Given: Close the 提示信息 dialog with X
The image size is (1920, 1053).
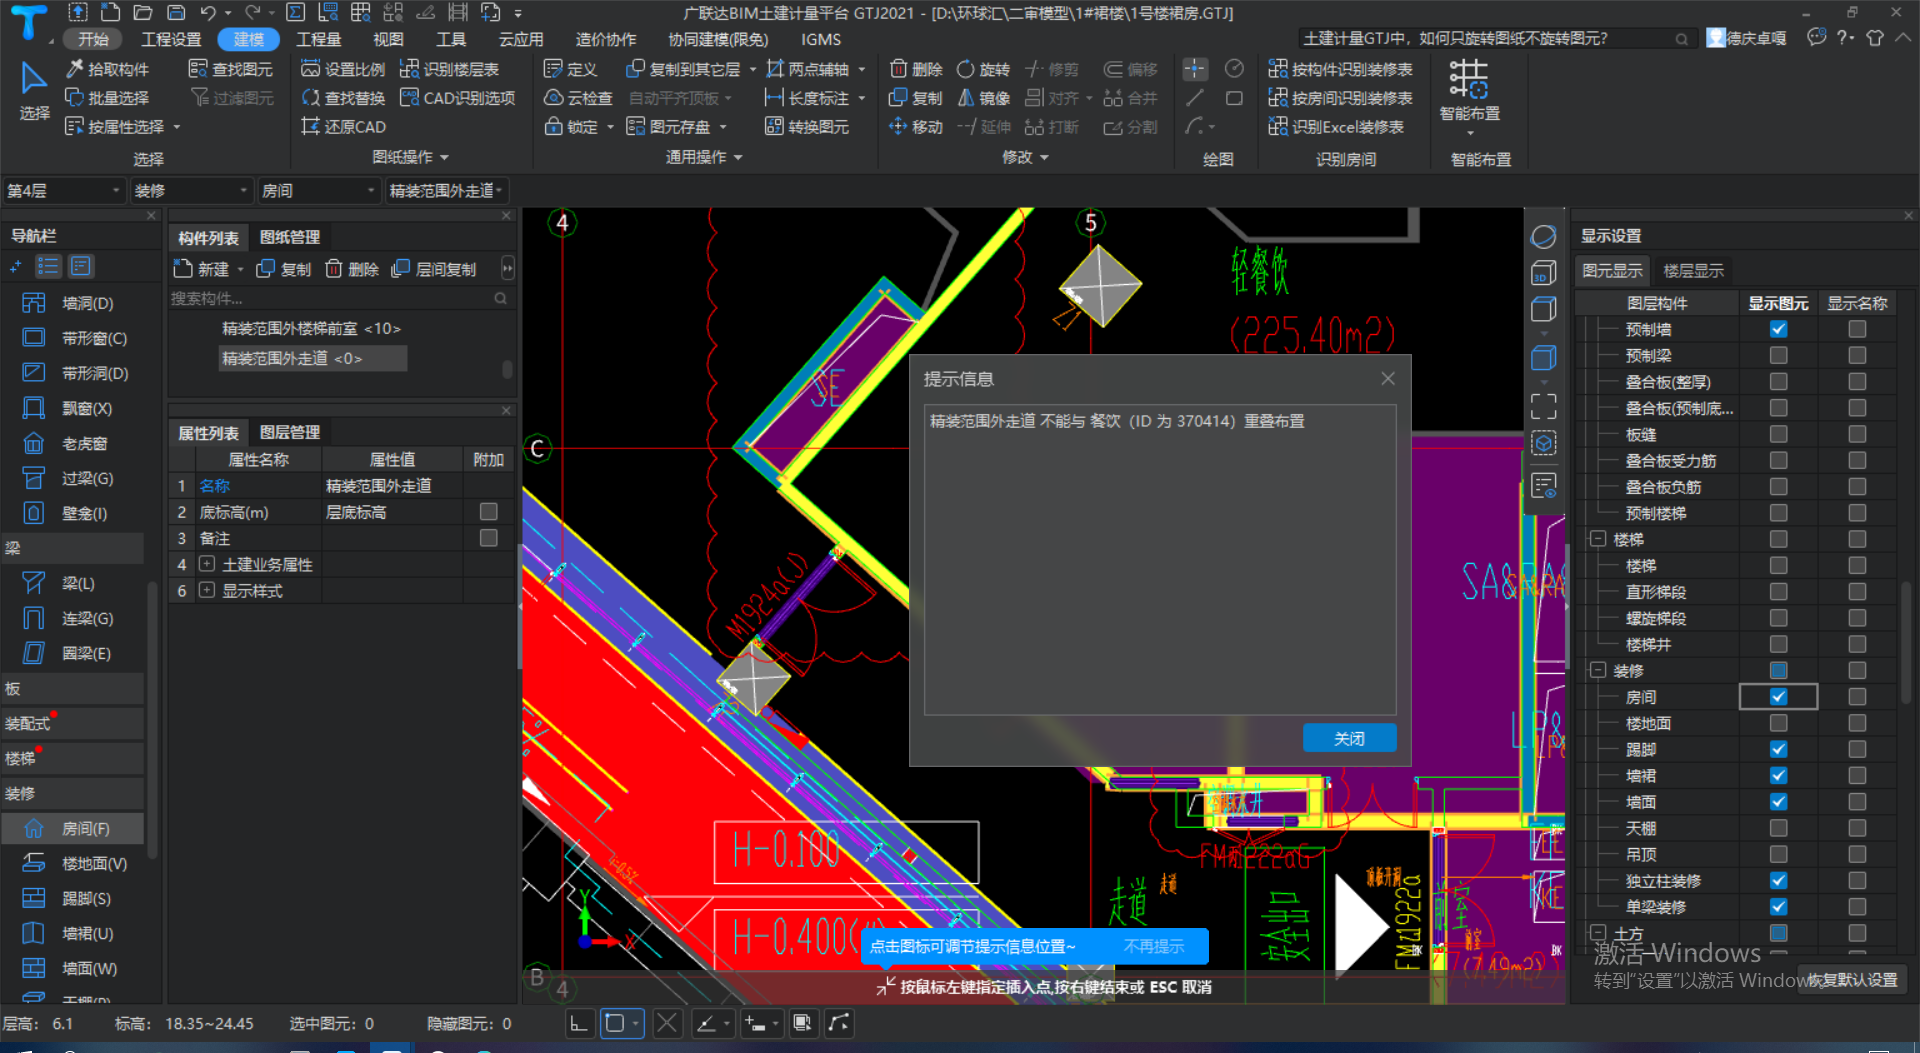Looking at the screenshot, I should coord(1387,378).
